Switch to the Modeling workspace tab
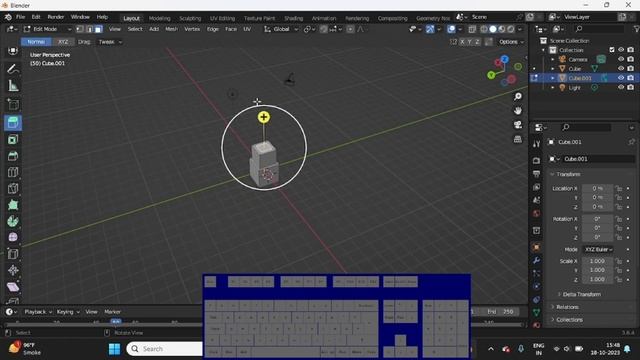Viewport: 640px width, 360px height. coord(159,18)
